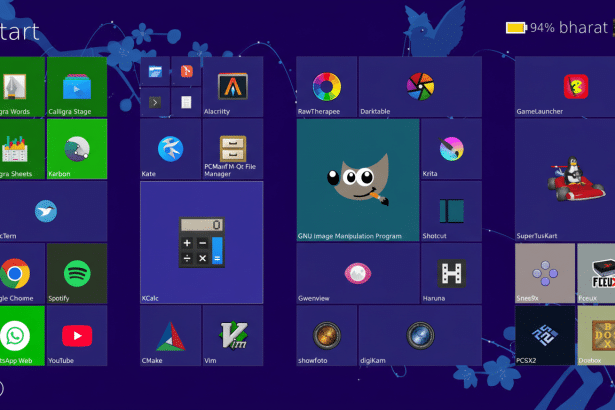
Task: Launch Krita
Action: pyautogui.click(x=451, y=149)
